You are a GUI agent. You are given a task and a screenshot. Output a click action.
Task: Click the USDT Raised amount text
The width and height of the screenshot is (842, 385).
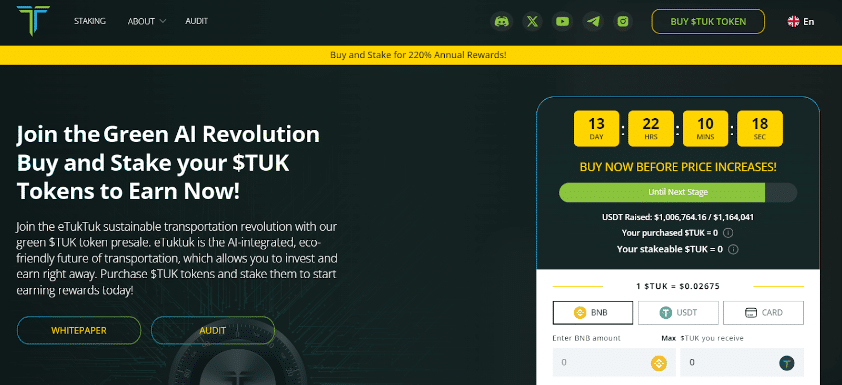click(x=678, y=217)
